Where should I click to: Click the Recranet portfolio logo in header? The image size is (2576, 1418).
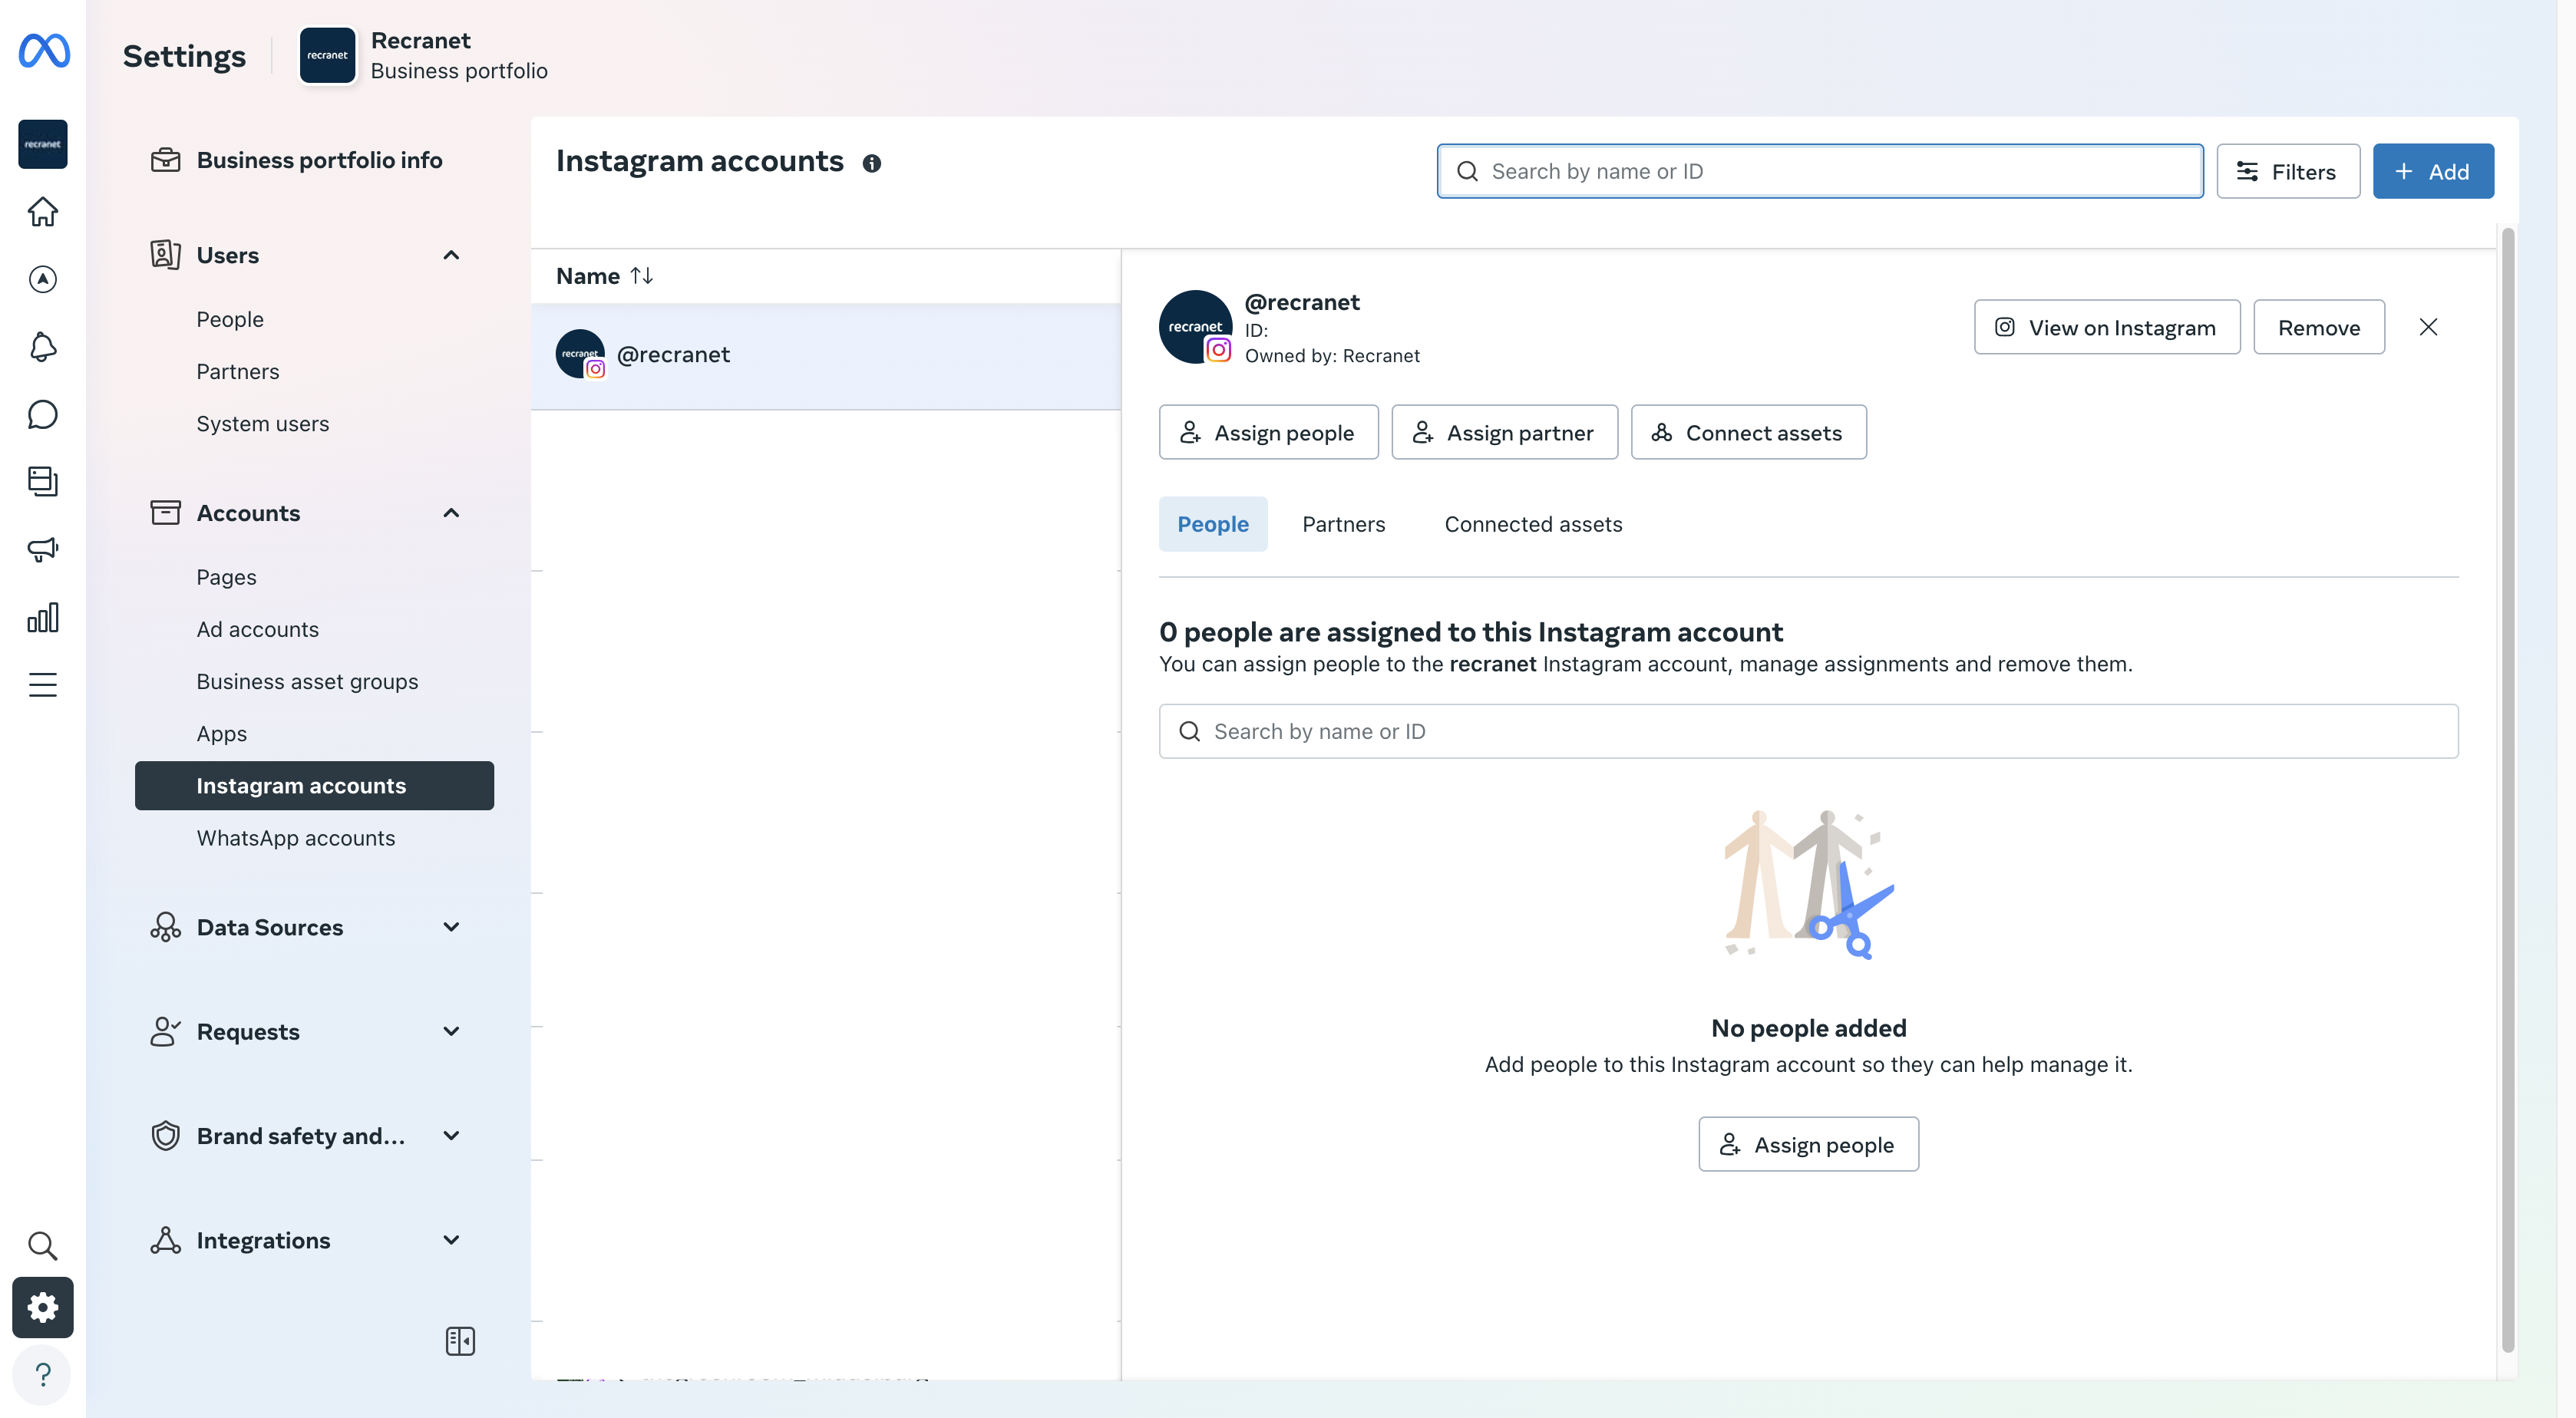(x=328, y=55)
